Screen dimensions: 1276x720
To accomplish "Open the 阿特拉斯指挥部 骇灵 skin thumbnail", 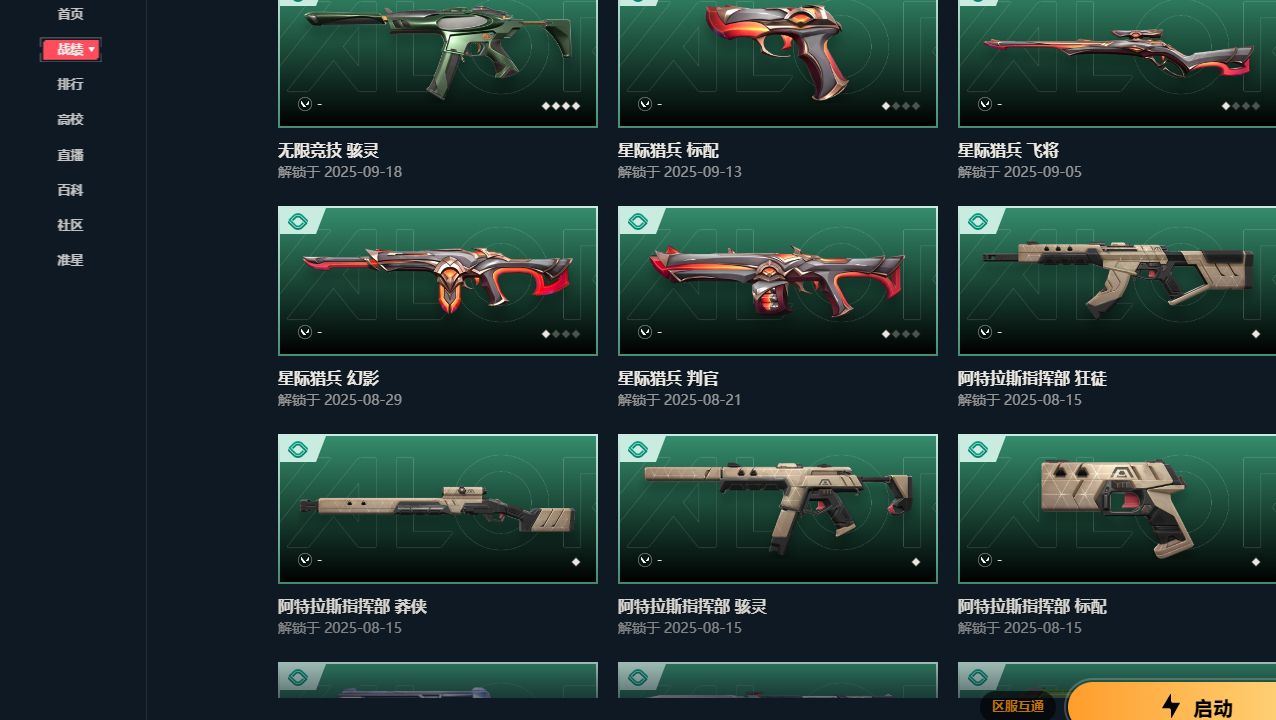I will pos(778,509).
